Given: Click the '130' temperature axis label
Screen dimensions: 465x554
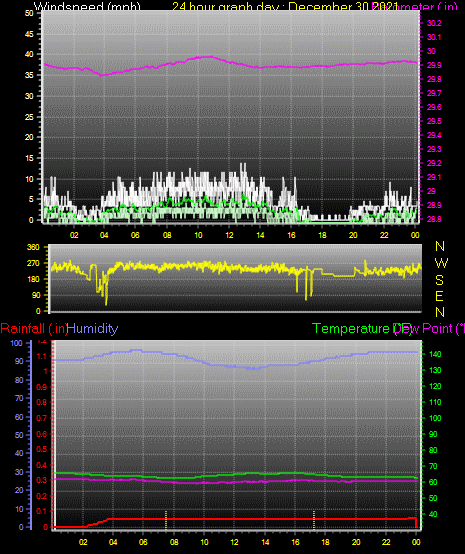Looking at the screenshot, I should coord(435,370).
